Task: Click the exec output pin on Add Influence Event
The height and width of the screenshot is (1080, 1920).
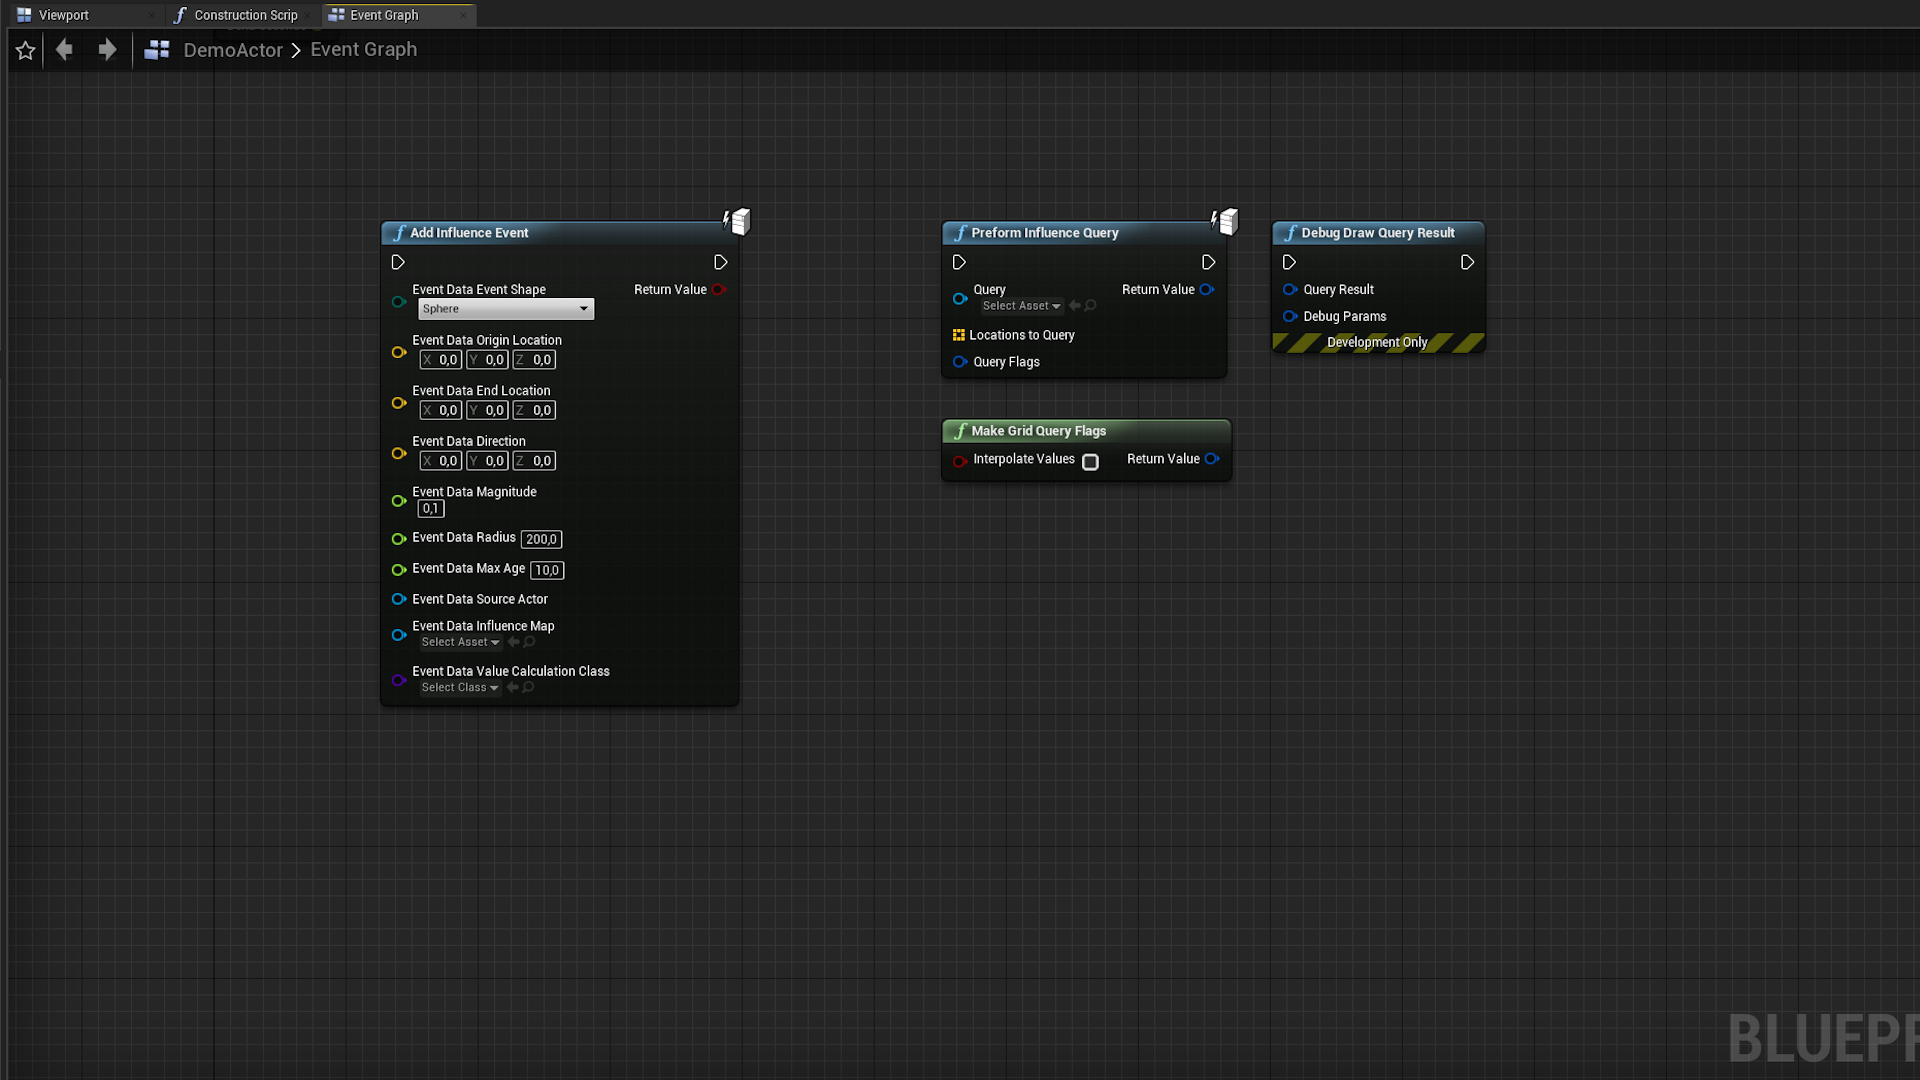Action: pos(720,262)
